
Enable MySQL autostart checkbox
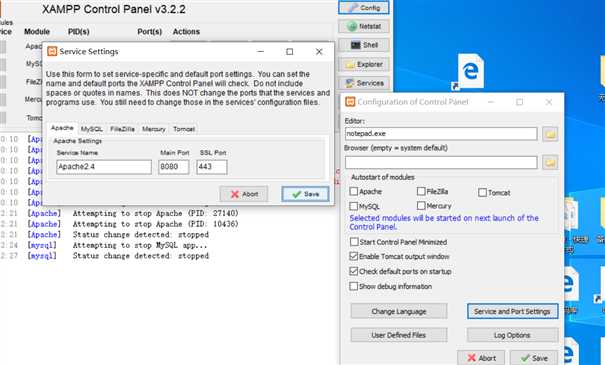pos(354,206)
